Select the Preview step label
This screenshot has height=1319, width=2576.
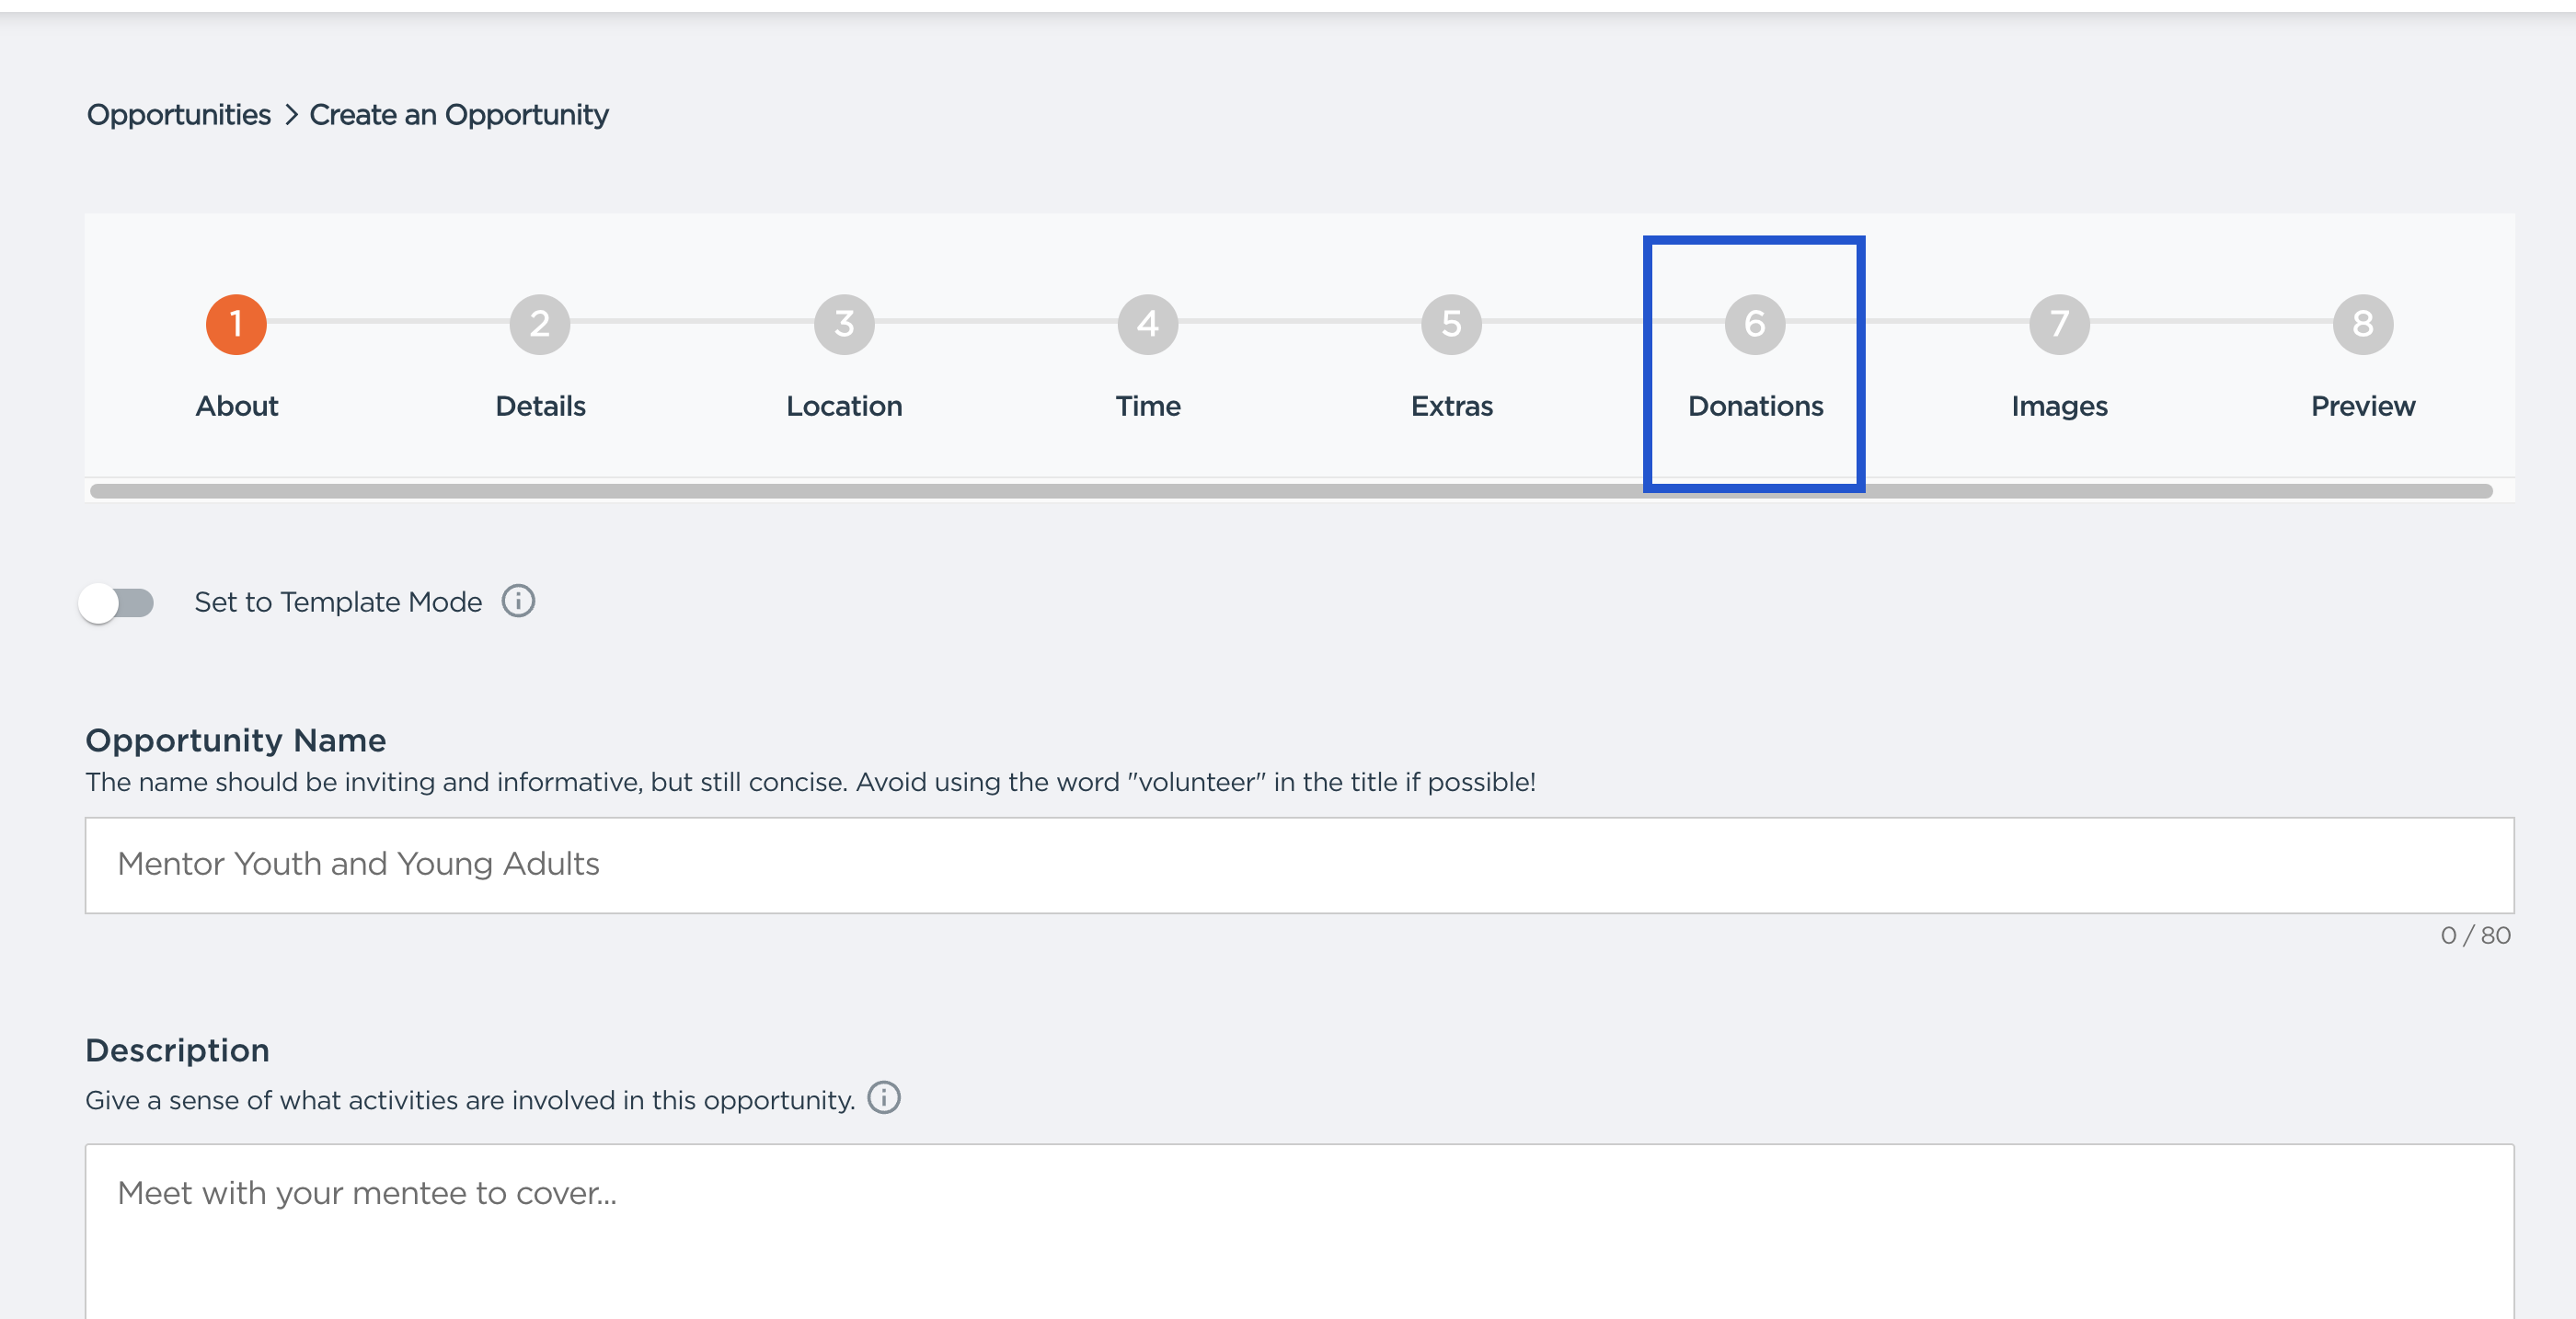2363,406
